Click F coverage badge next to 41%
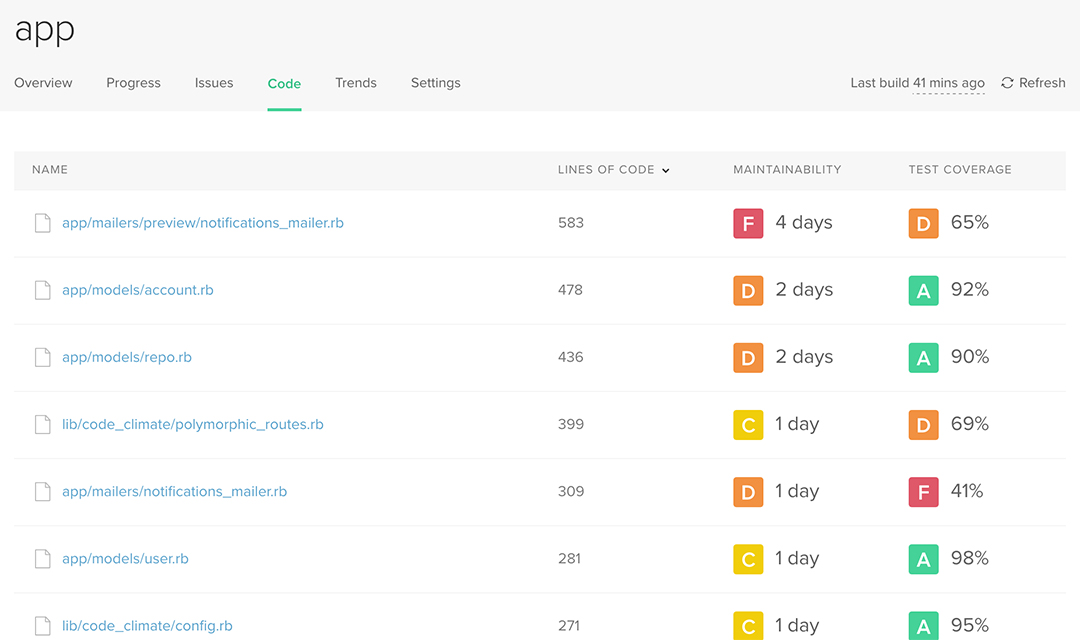Screen dimensions: 1080x640 (x=924, y=492)
